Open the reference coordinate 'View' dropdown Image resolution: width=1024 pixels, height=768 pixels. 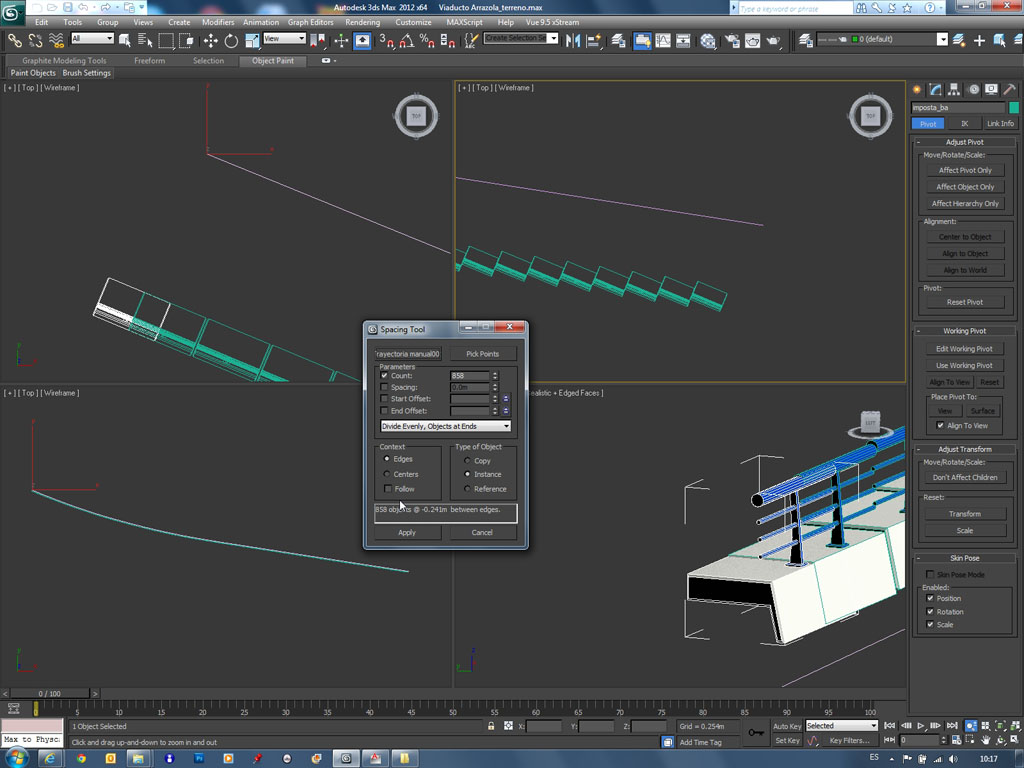click(x=284, y=39)
